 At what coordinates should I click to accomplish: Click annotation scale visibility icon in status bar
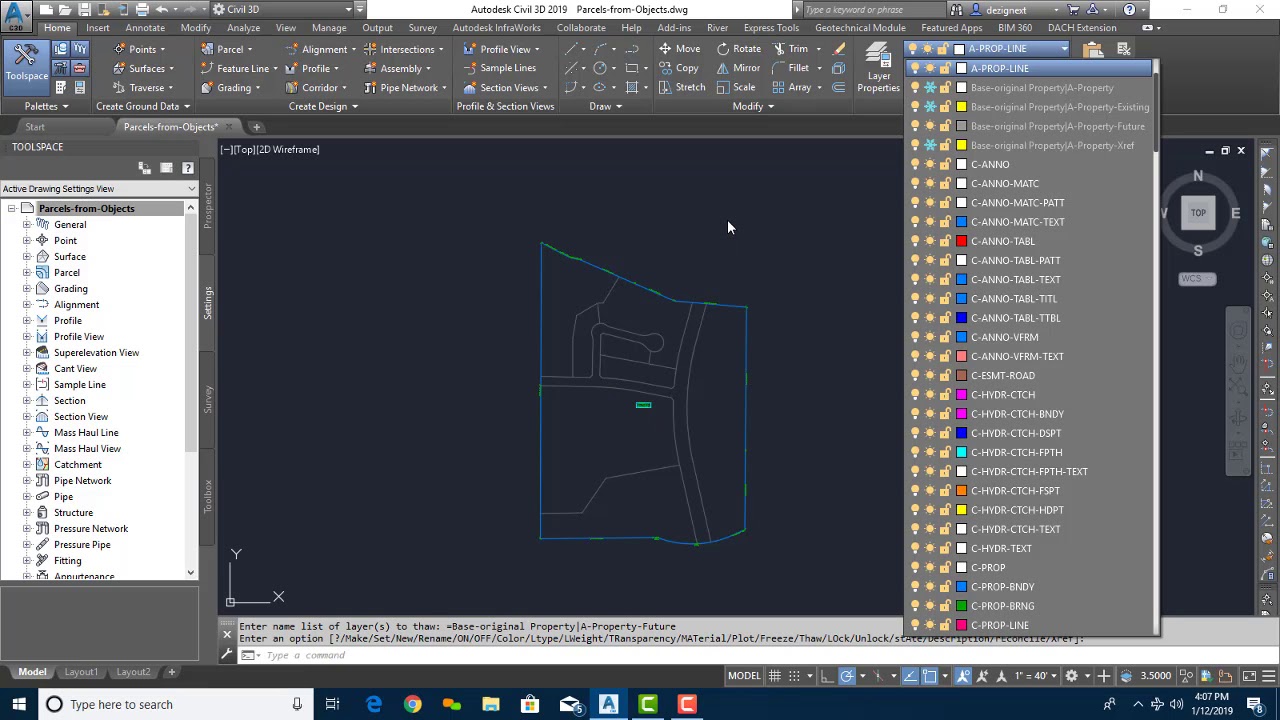click(963, 676)
